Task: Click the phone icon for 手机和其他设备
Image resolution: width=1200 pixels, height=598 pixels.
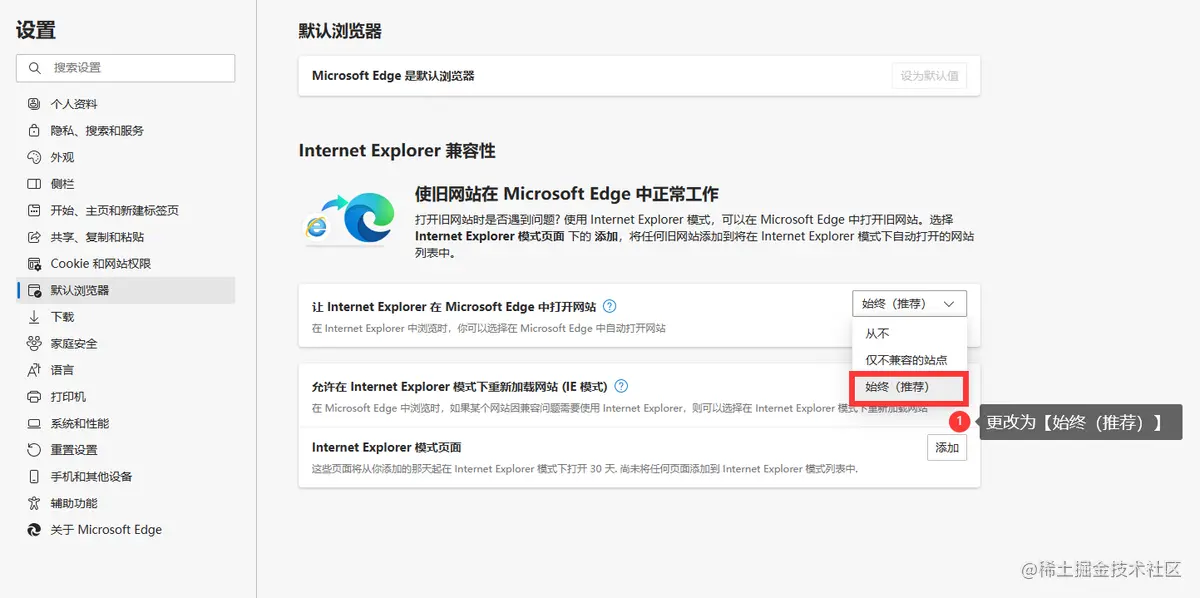Action: point(34,477)
